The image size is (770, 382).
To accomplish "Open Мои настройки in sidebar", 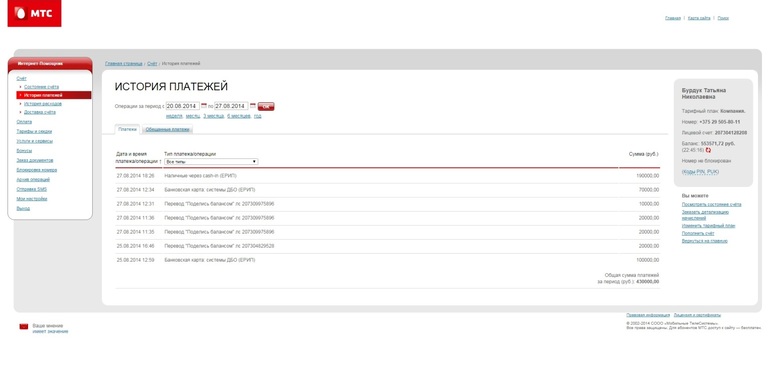I will point(31,199).
